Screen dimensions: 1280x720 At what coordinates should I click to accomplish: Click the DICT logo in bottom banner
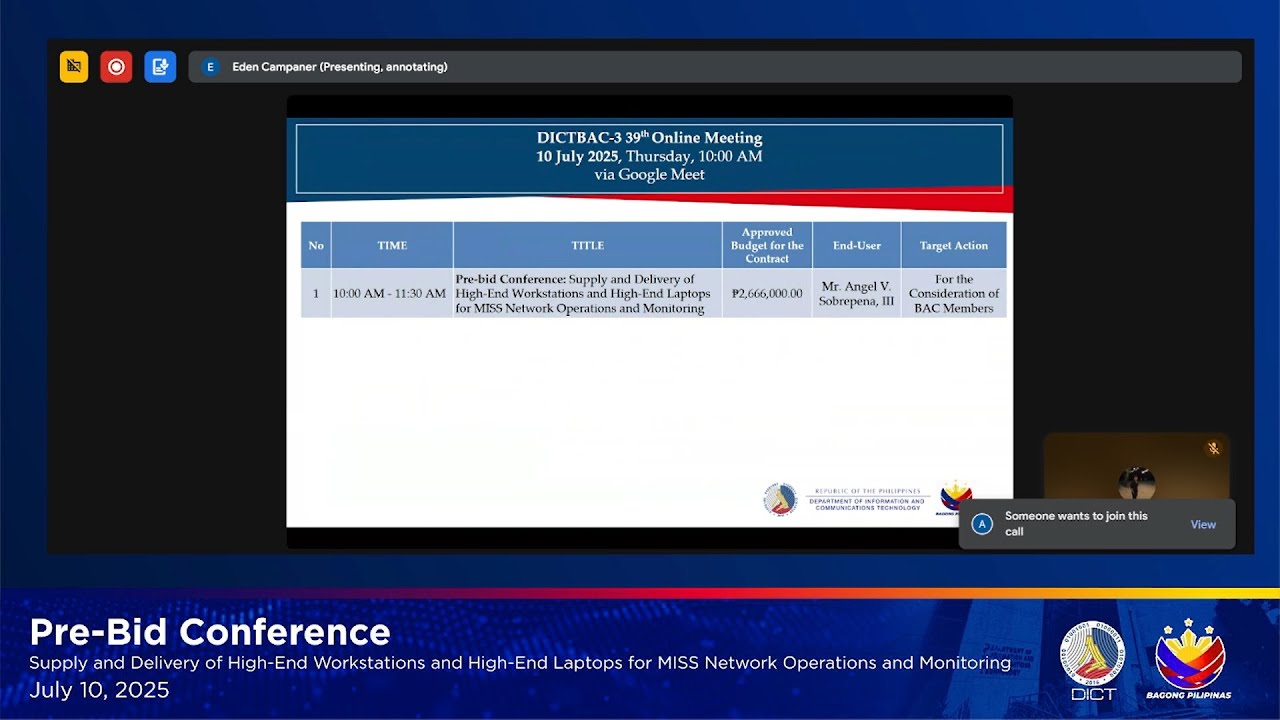coord(1093,660)
